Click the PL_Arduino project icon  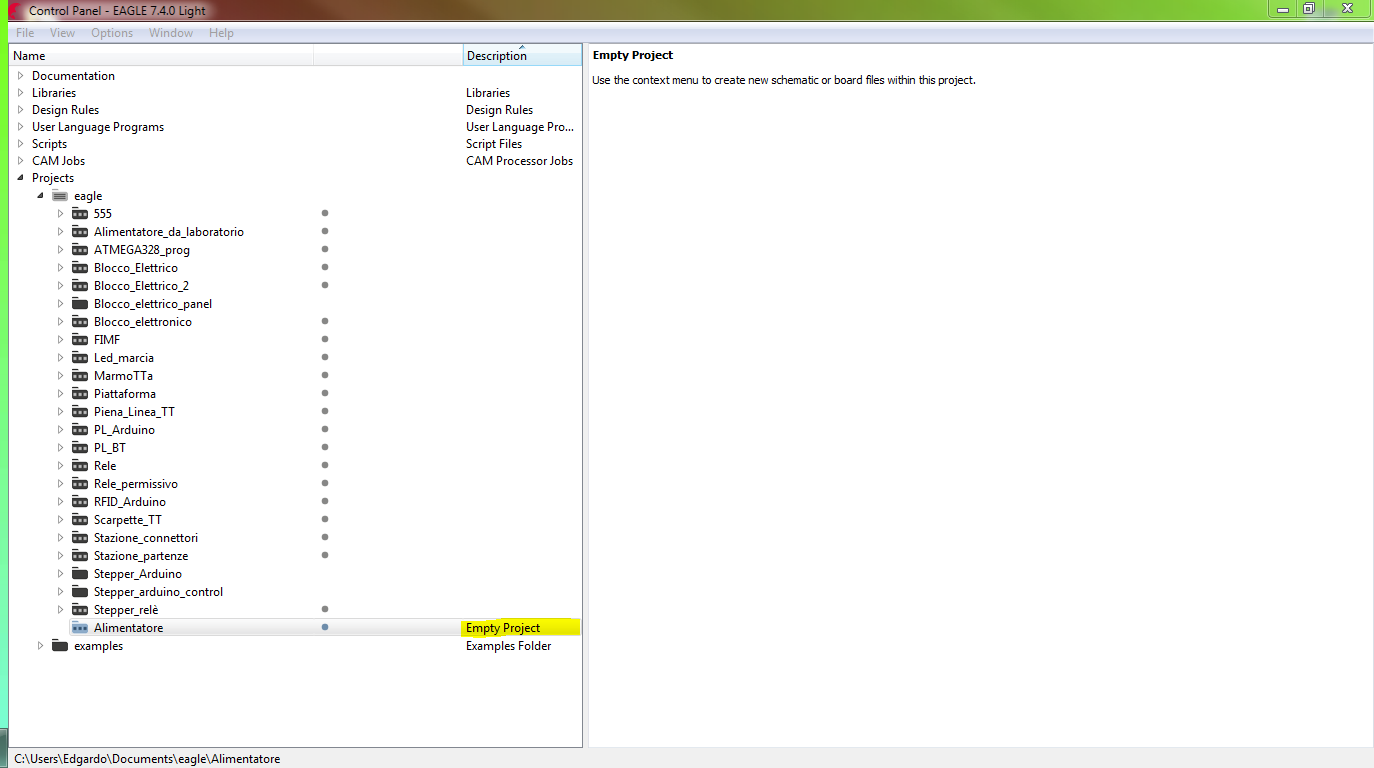pyautogui.click(x=80, y=430)
